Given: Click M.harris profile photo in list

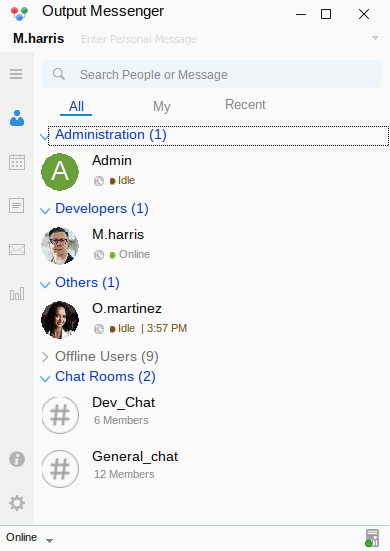Looking at the screenshot, I should tap(60, 246).
